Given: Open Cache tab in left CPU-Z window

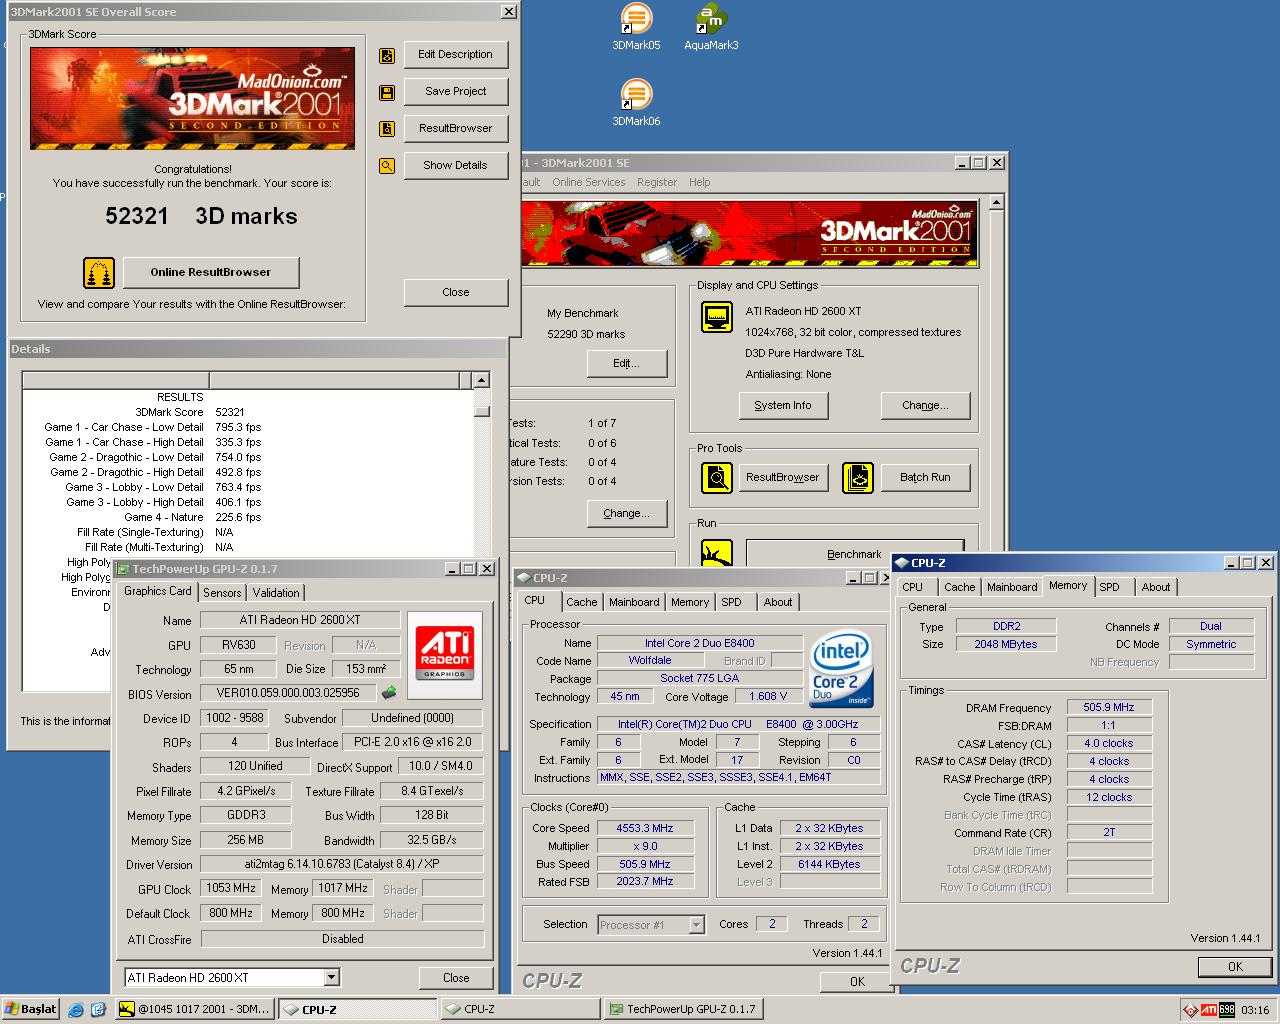Looking at the screenshot, I should coord(582,602).
